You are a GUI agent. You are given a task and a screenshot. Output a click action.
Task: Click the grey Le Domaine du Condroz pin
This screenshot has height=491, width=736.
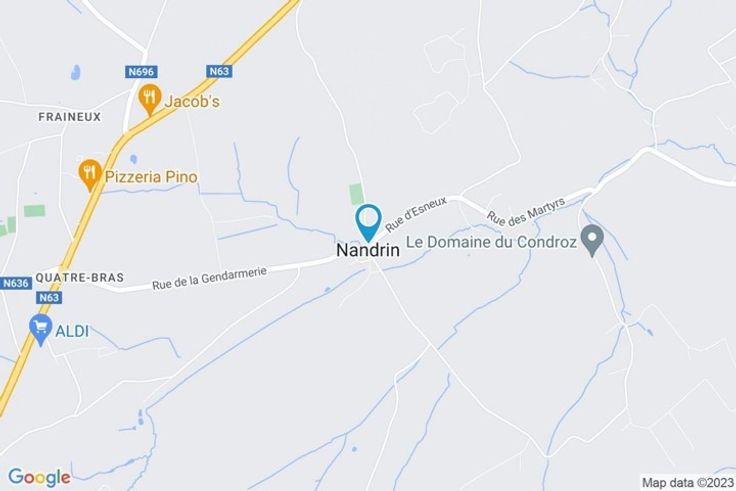[x=592, y=240]
